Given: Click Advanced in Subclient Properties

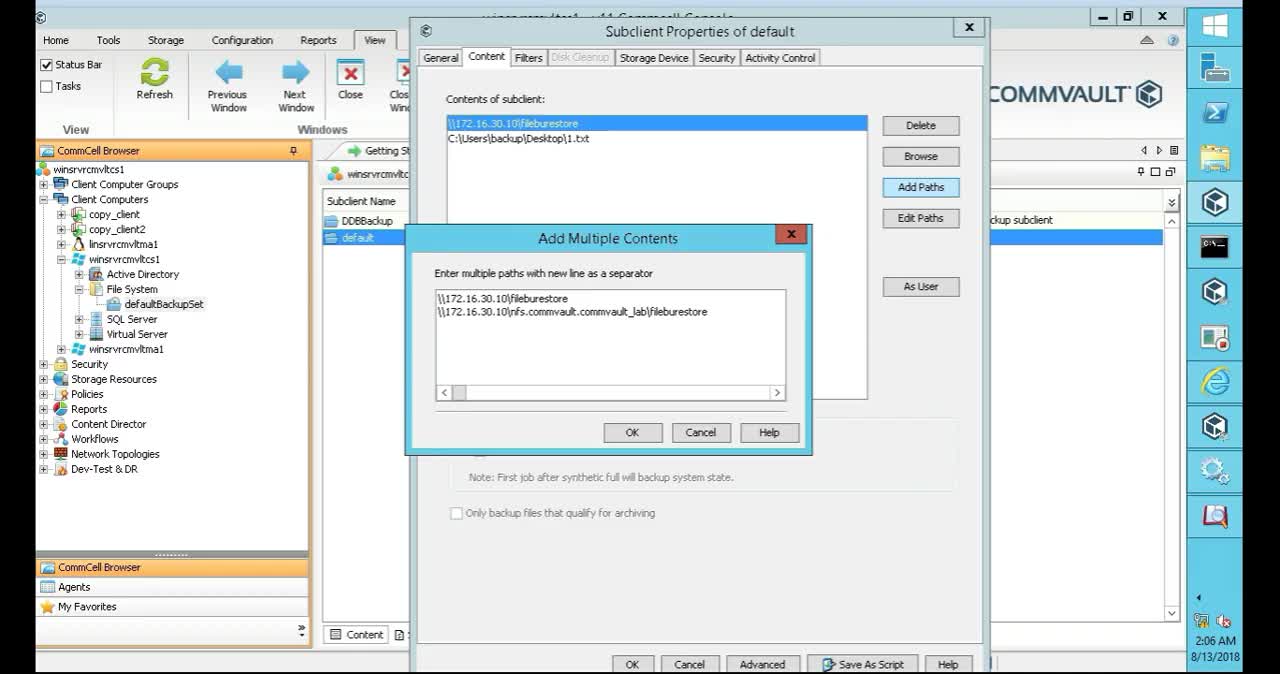Looking at the screenshot, I should click(762, 664).
